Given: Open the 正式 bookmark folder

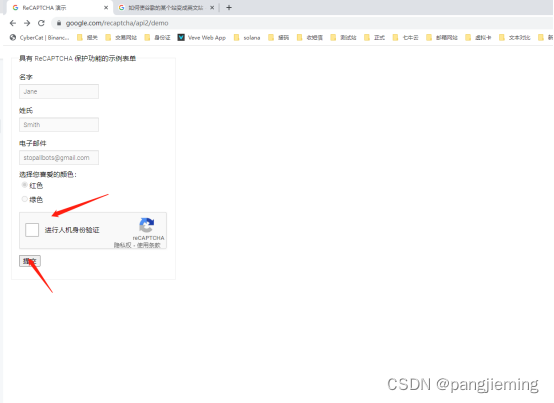Looking at the screenshot, I should click(375, 37).
